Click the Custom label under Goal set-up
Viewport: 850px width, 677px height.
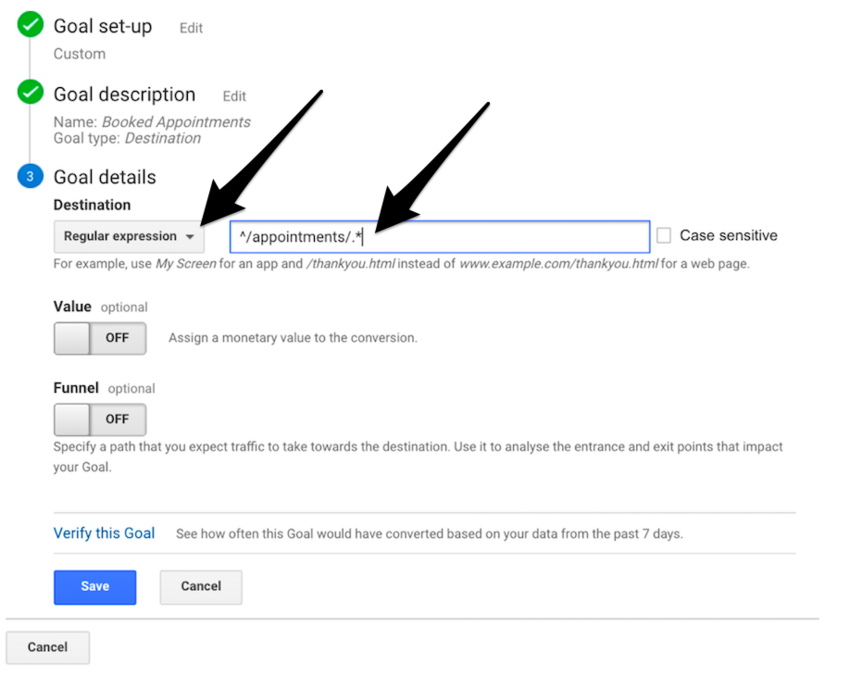tap(79, 53)
